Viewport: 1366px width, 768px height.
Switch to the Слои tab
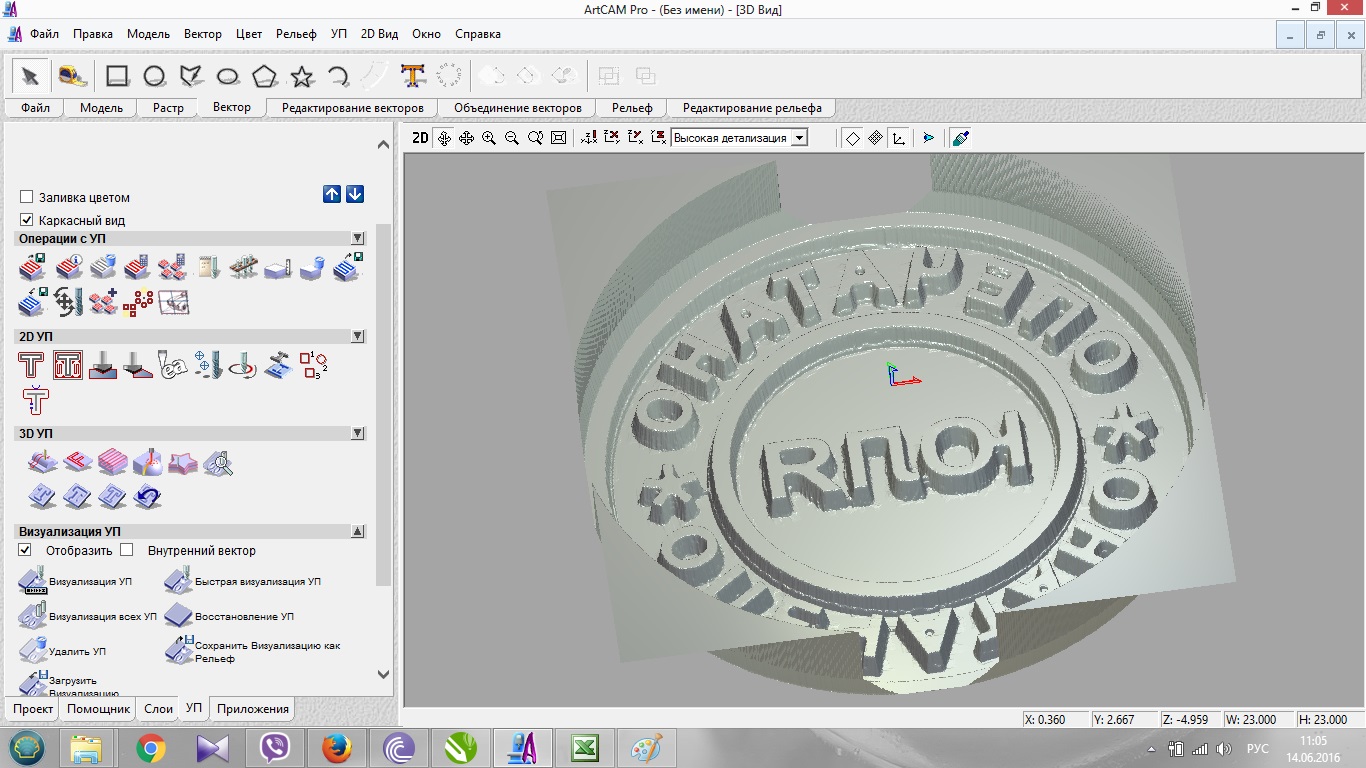(158, 709)
